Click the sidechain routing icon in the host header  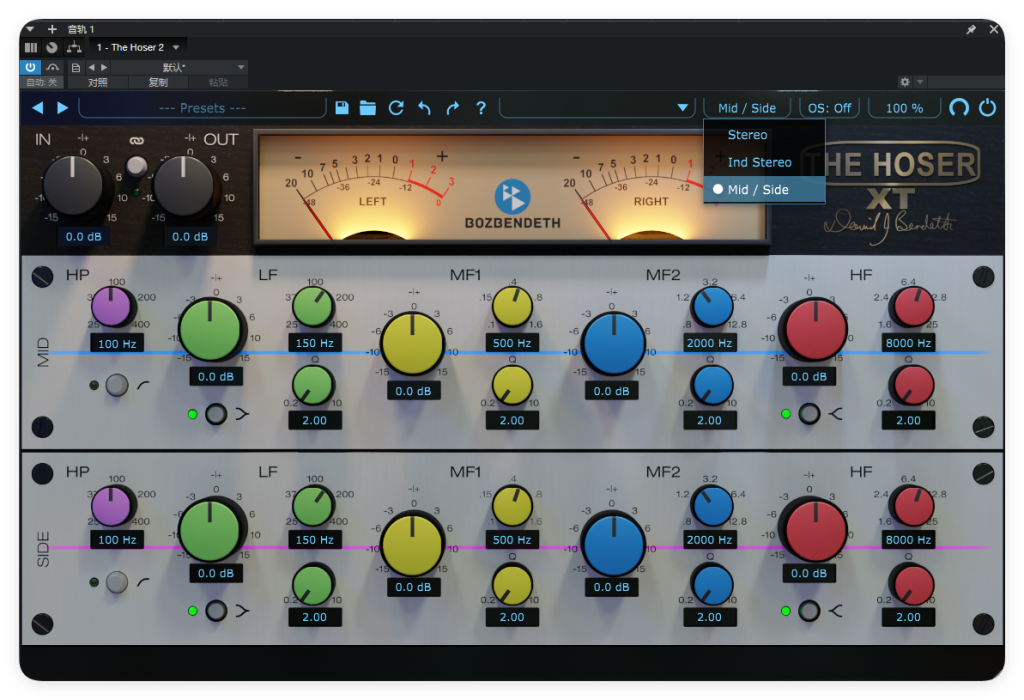tap(74, 47)
